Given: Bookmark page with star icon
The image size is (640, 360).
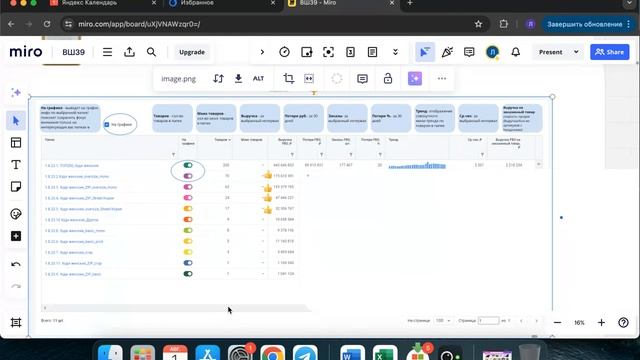Looking at the screenshot, I should [x=478, y=24].
